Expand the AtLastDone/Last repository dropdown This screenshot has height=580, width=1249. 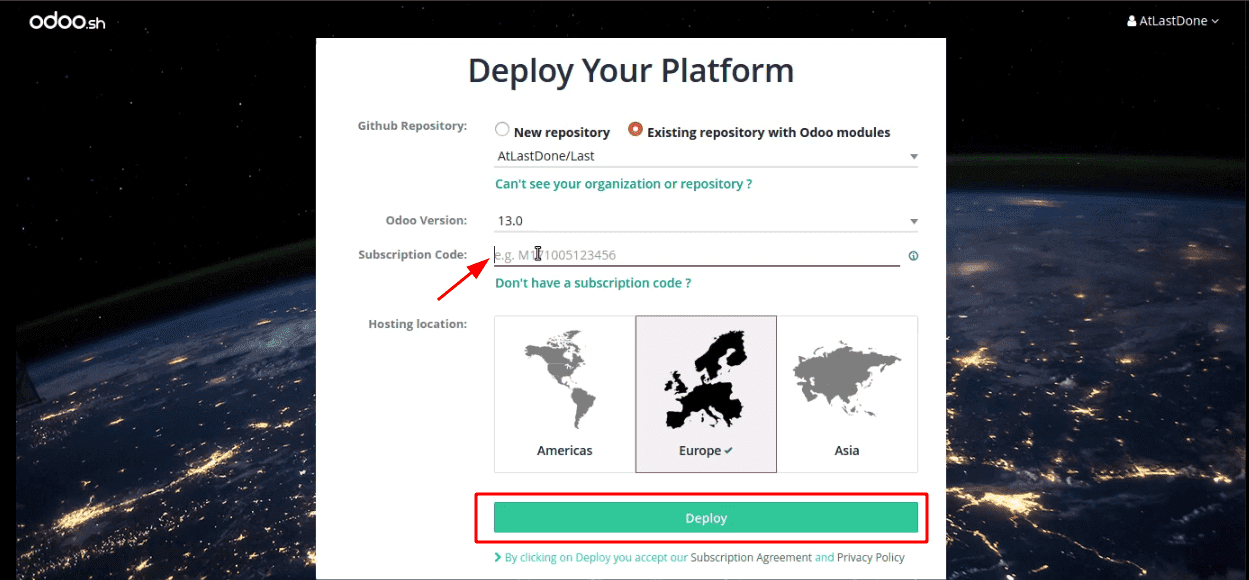tap(706, 156)
